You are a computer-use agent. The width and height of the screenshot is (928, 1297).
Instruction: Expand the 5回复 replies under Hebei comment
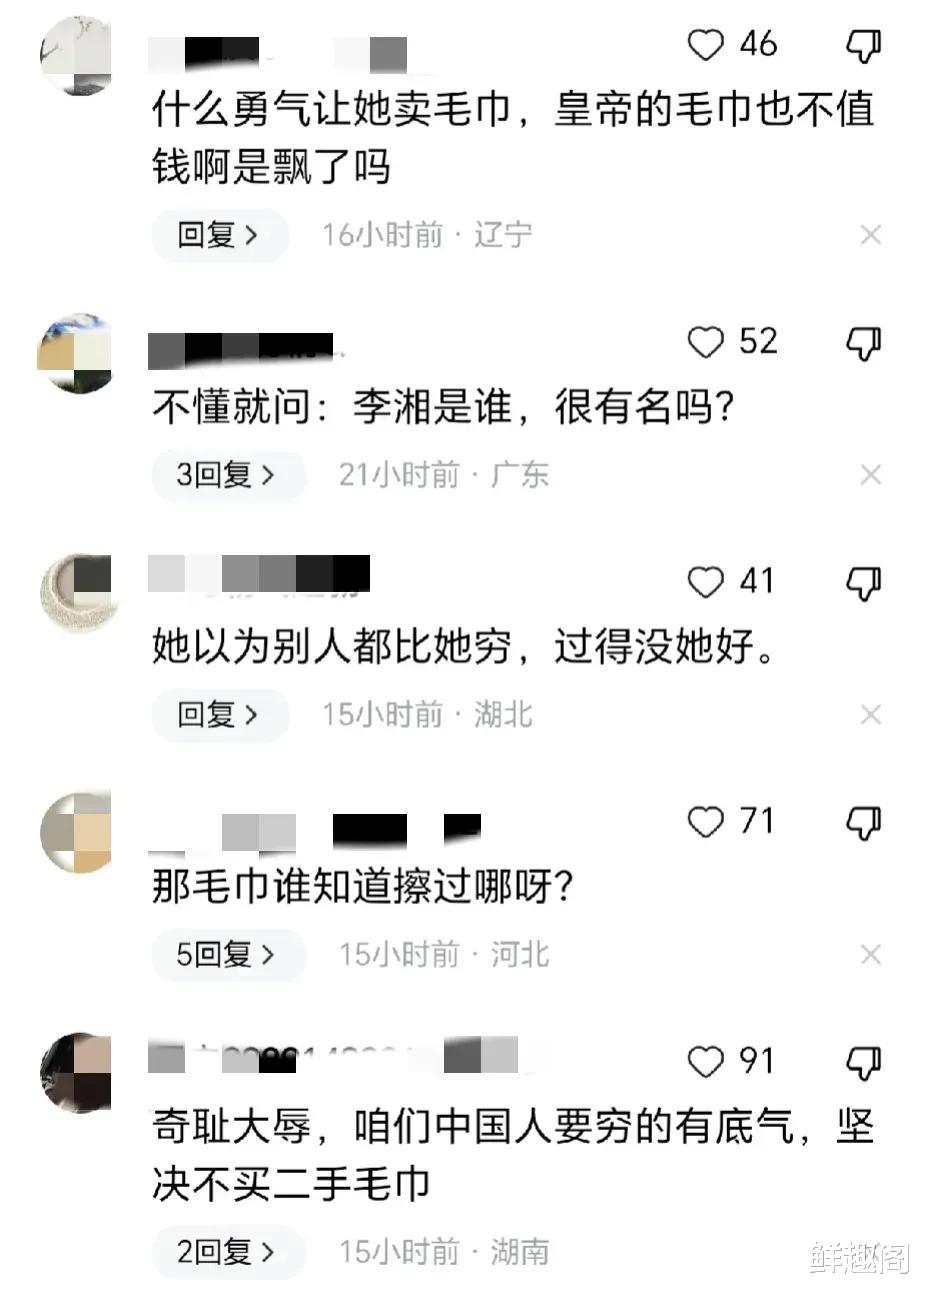click(x=228, y=954)
